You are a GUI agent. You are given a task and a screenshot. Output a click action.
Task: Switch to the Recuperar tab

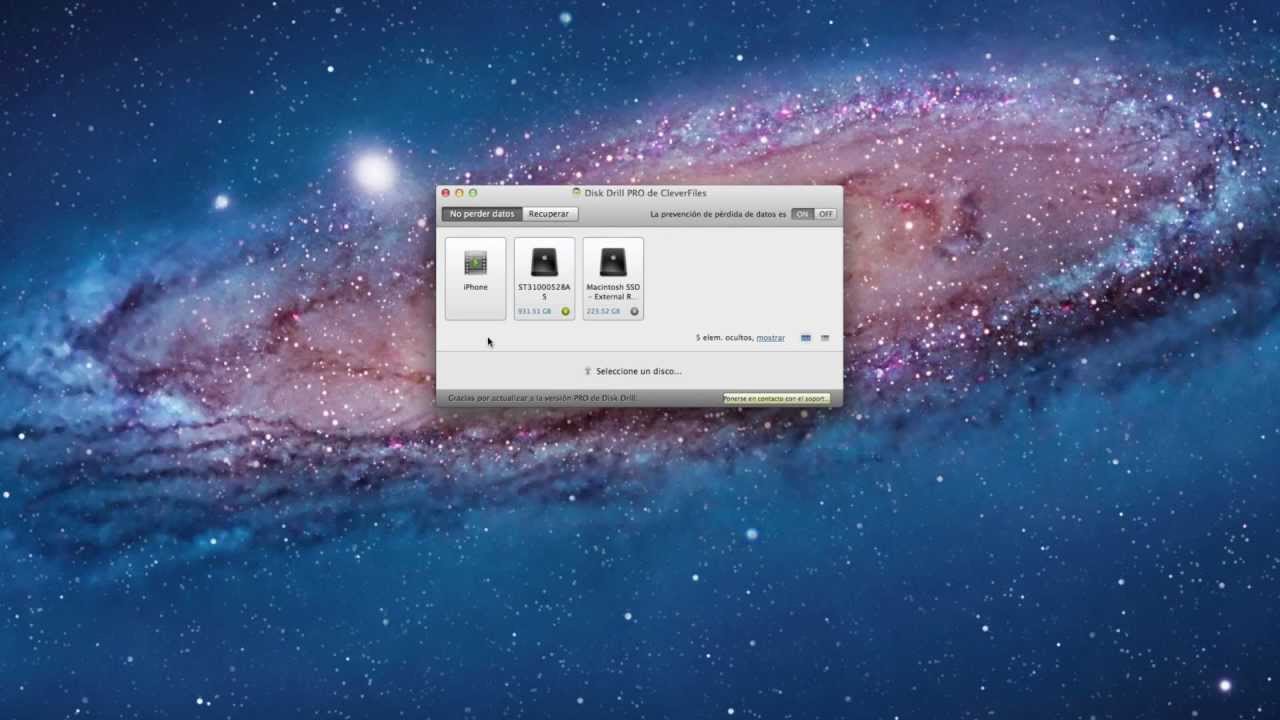[x=549, y=214]
